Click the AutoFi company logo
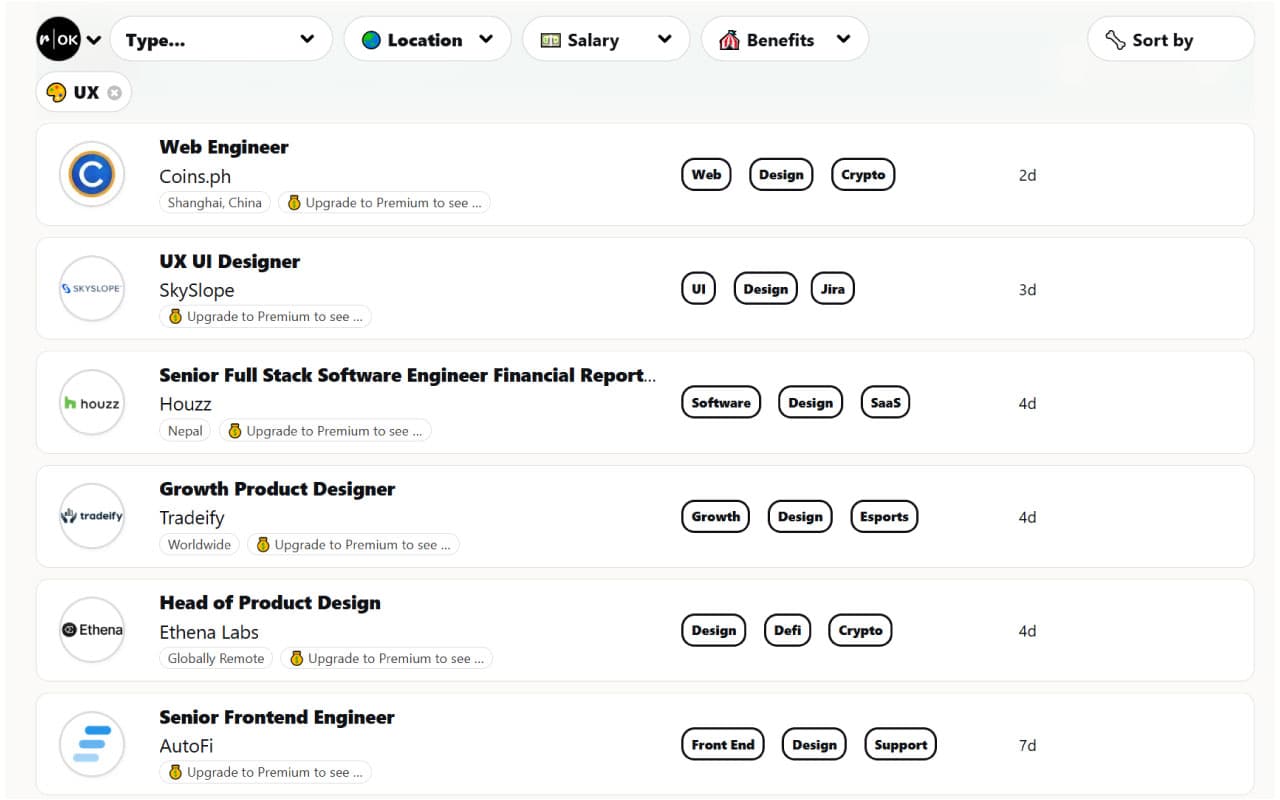The image size is (1280, 800). [92, 745]
